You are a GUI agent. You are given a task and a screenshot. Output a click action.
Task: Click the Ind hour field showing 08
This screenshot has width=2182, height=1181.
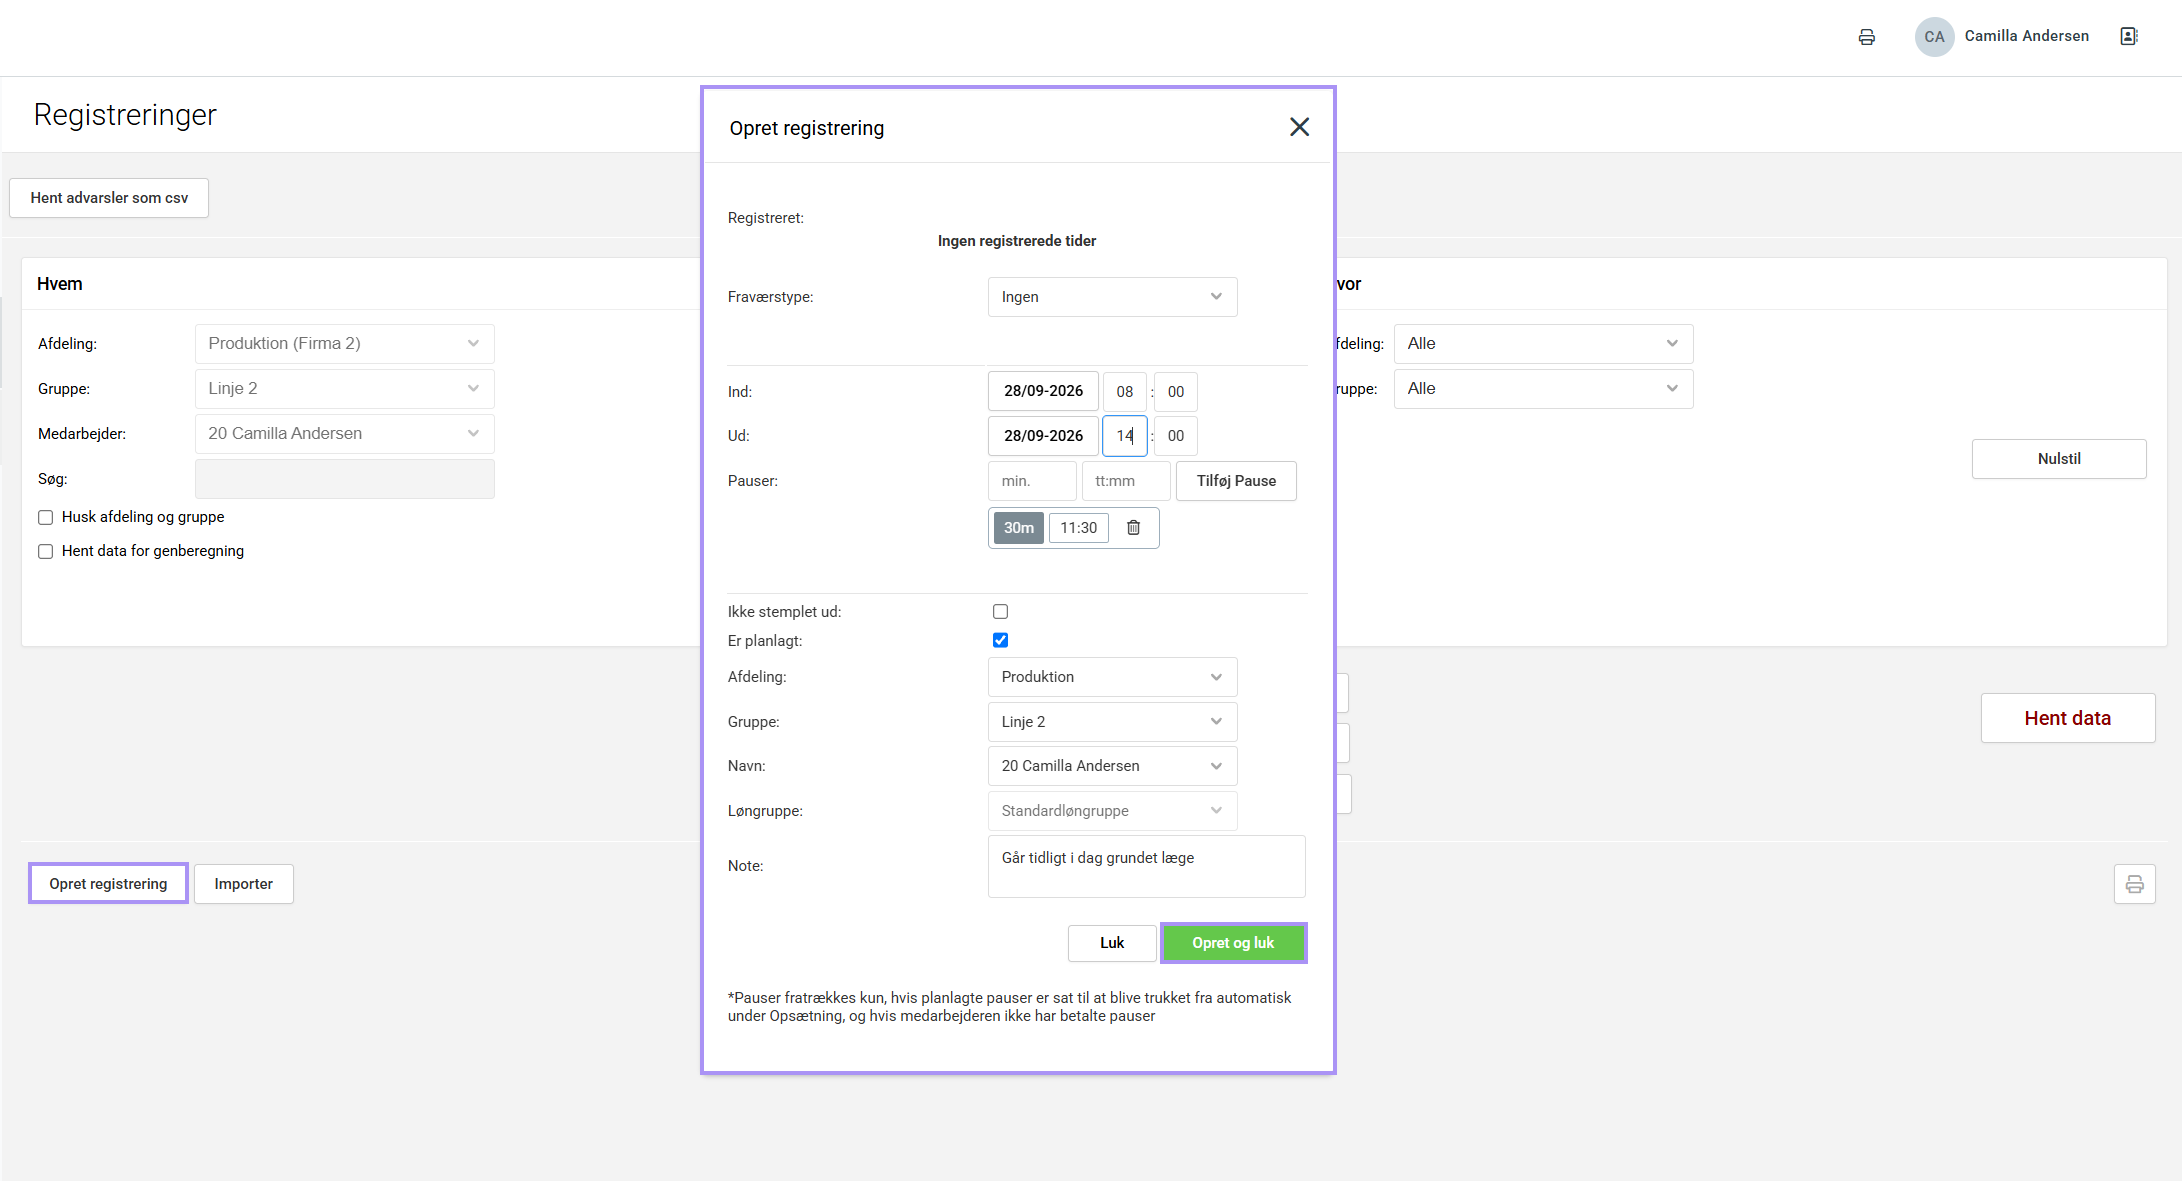point(1124,392)
